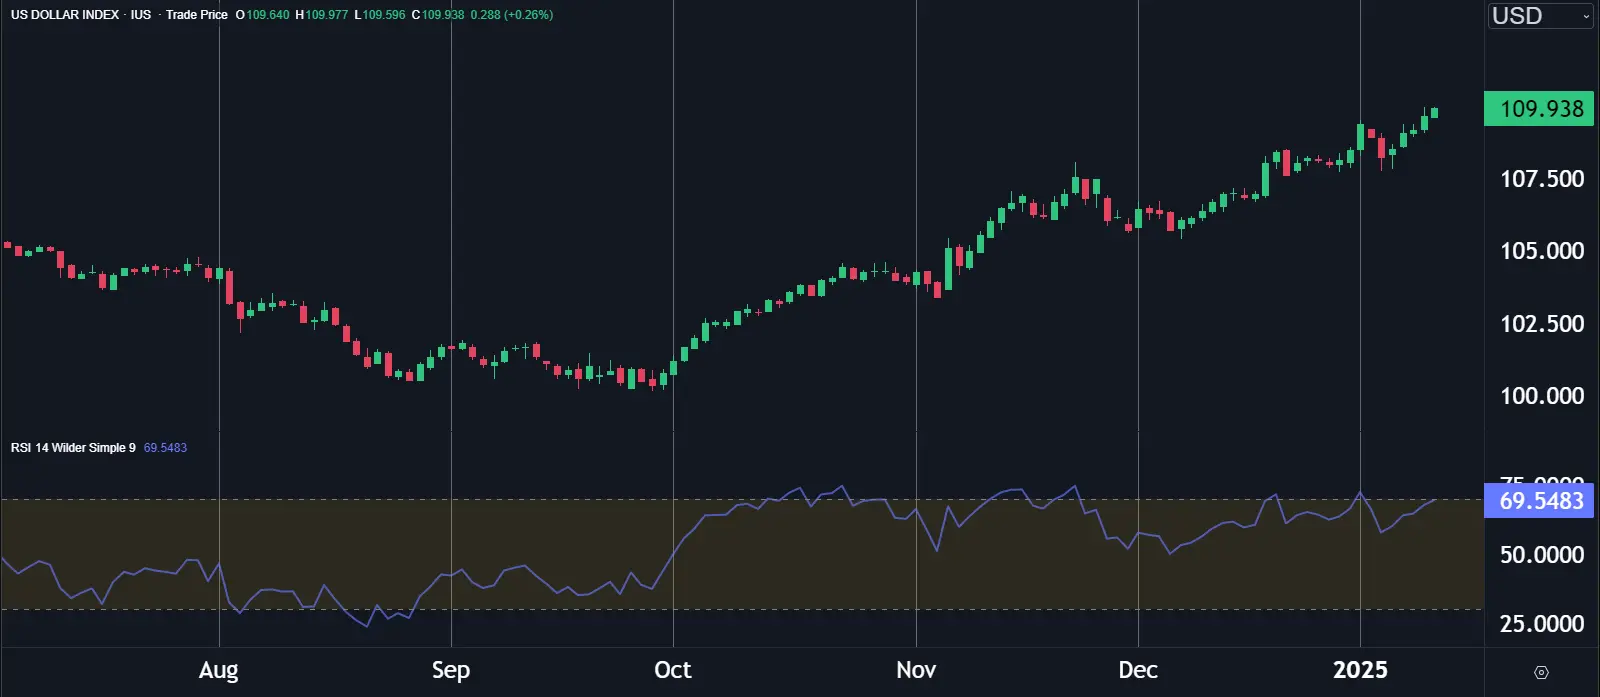1600x697 pixels.
Task: Open the USD currency dropdown
Action: pyautogui.click(x=1540, y=16)
